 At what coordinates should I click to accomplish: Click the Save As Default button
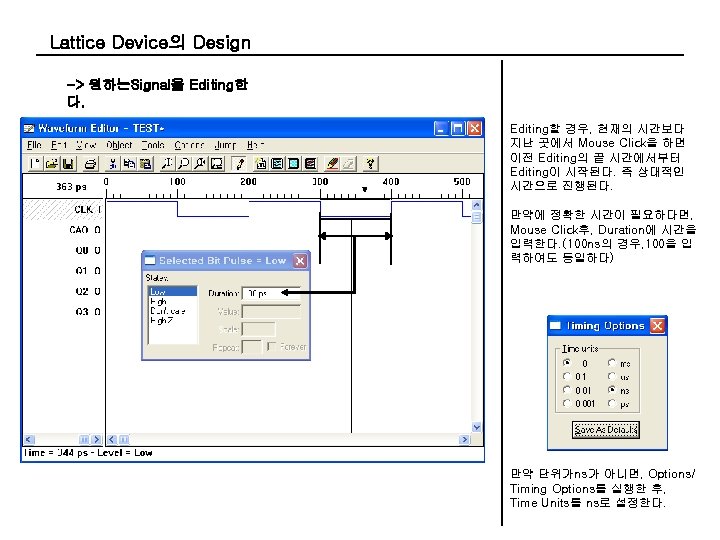coord(605,430)
